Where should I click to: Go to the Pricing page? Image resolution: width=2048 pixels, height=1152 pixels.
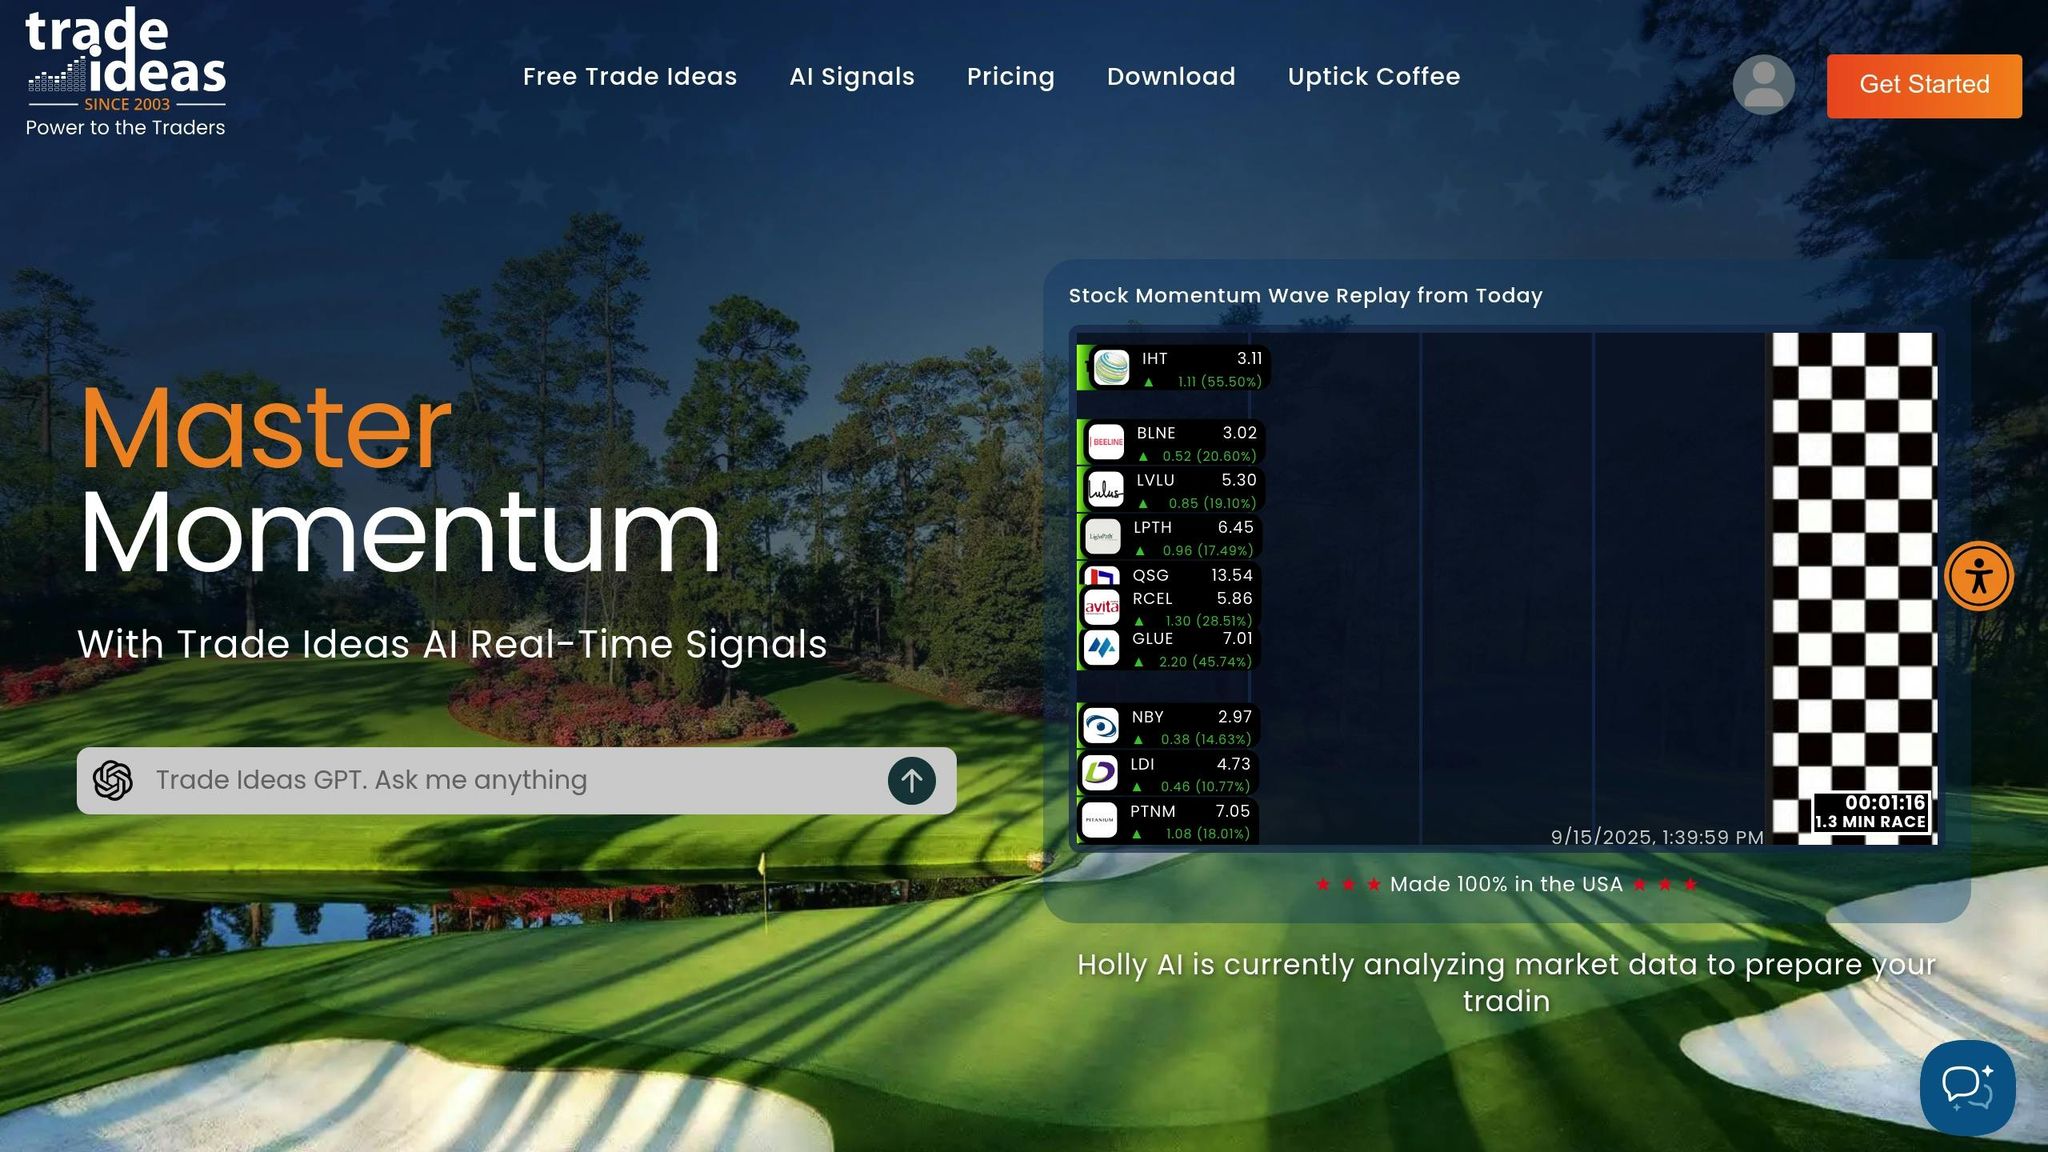[1011, 77]
